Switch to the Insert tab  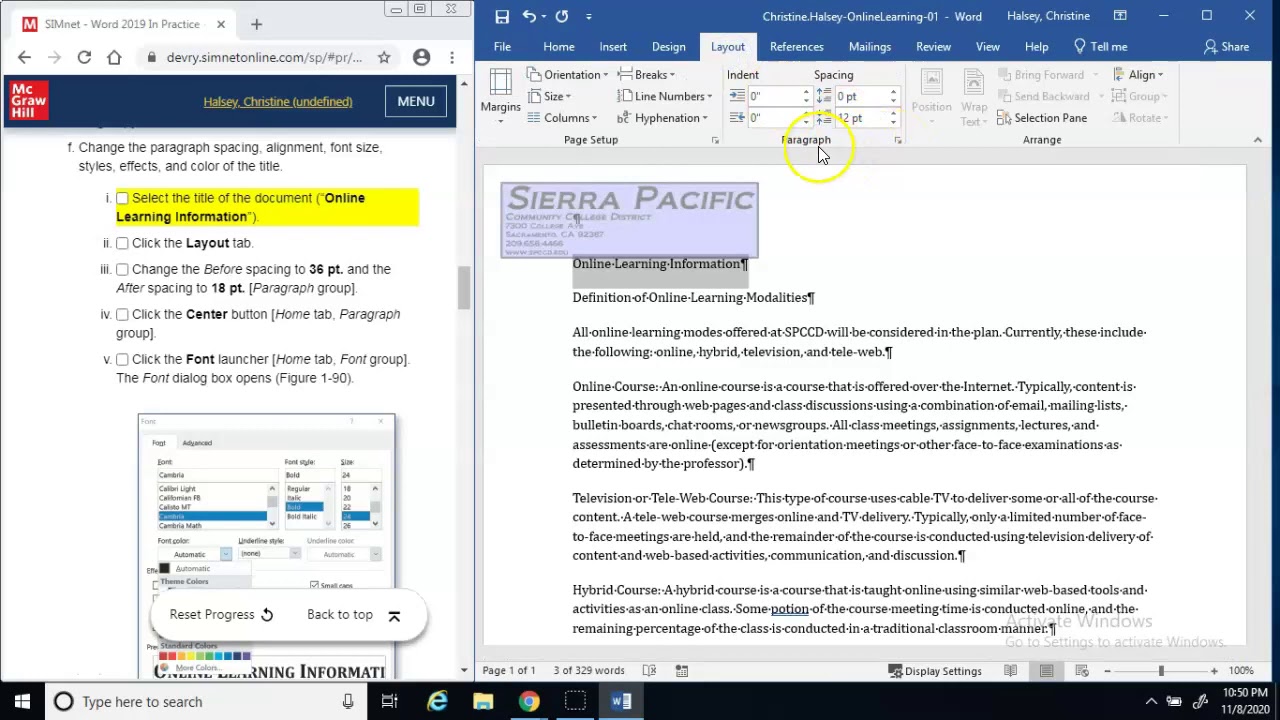coord(613,47)
